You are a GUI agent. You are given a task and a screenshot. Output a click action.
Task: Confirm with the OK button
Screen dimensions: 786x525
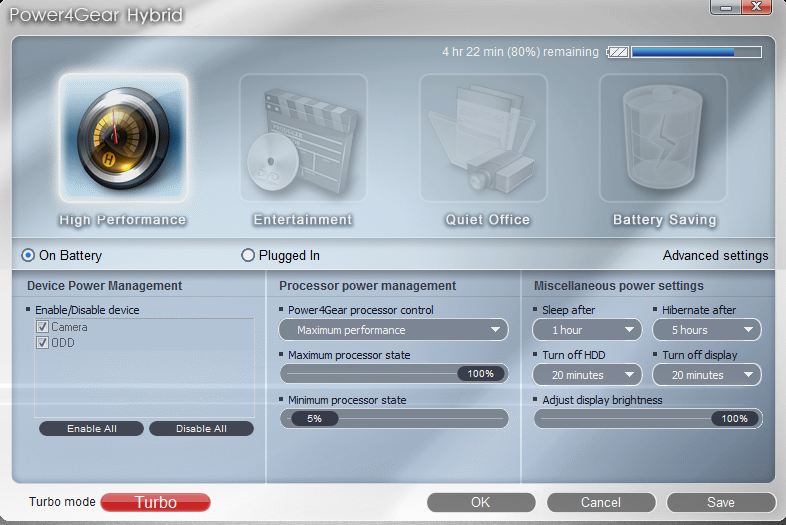(481, 502)
